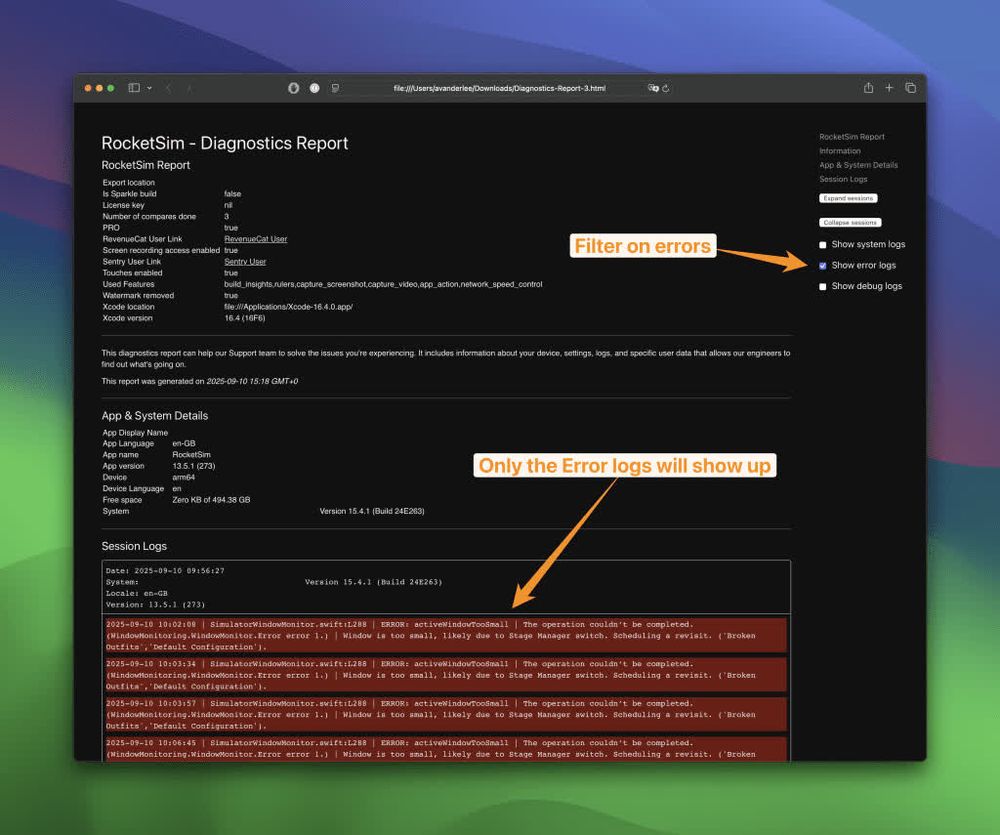Jump to Session Logs in the page outline
Viewport: 1000px width, 835px height.
843,179
